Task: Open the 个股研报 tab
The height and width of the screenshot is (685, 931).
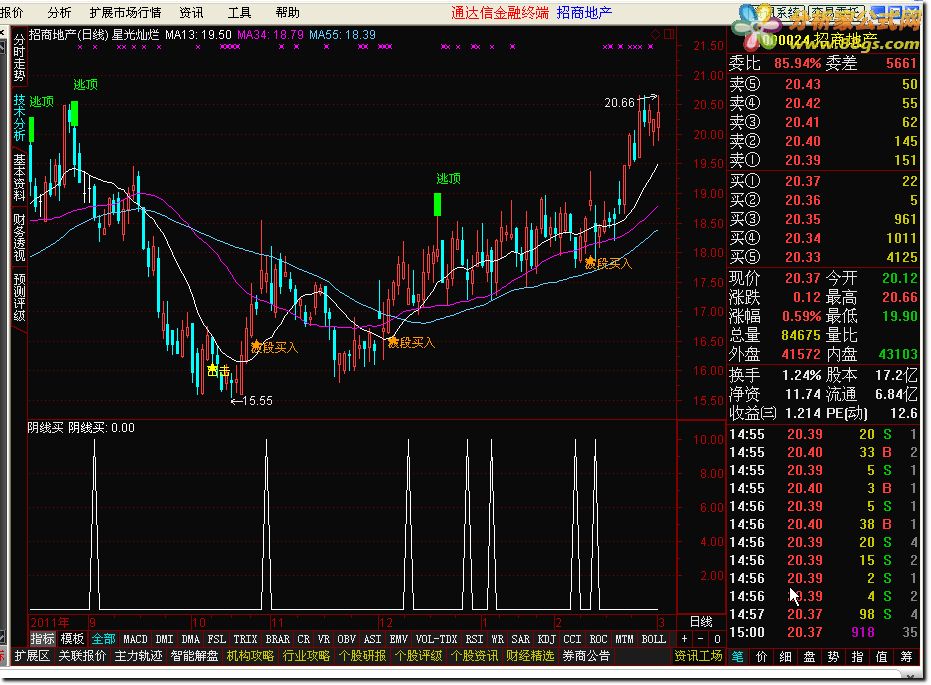Action: click(362, 656)
